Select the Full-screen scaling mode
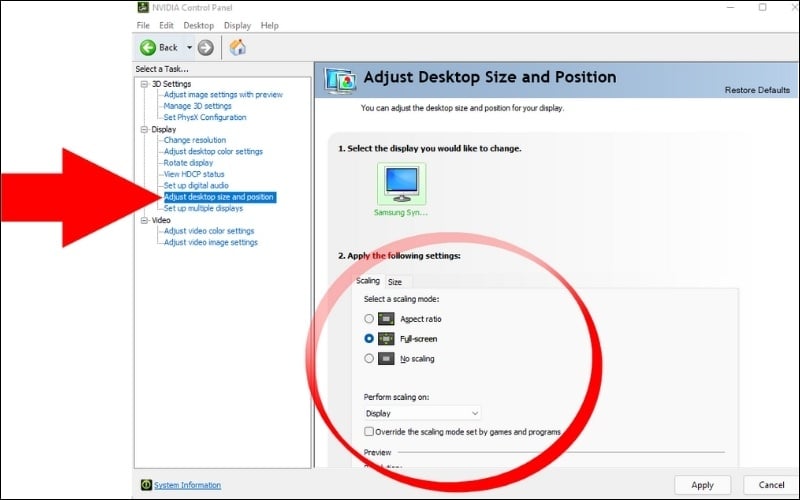 pyautogui.click(x=370, y=339)
